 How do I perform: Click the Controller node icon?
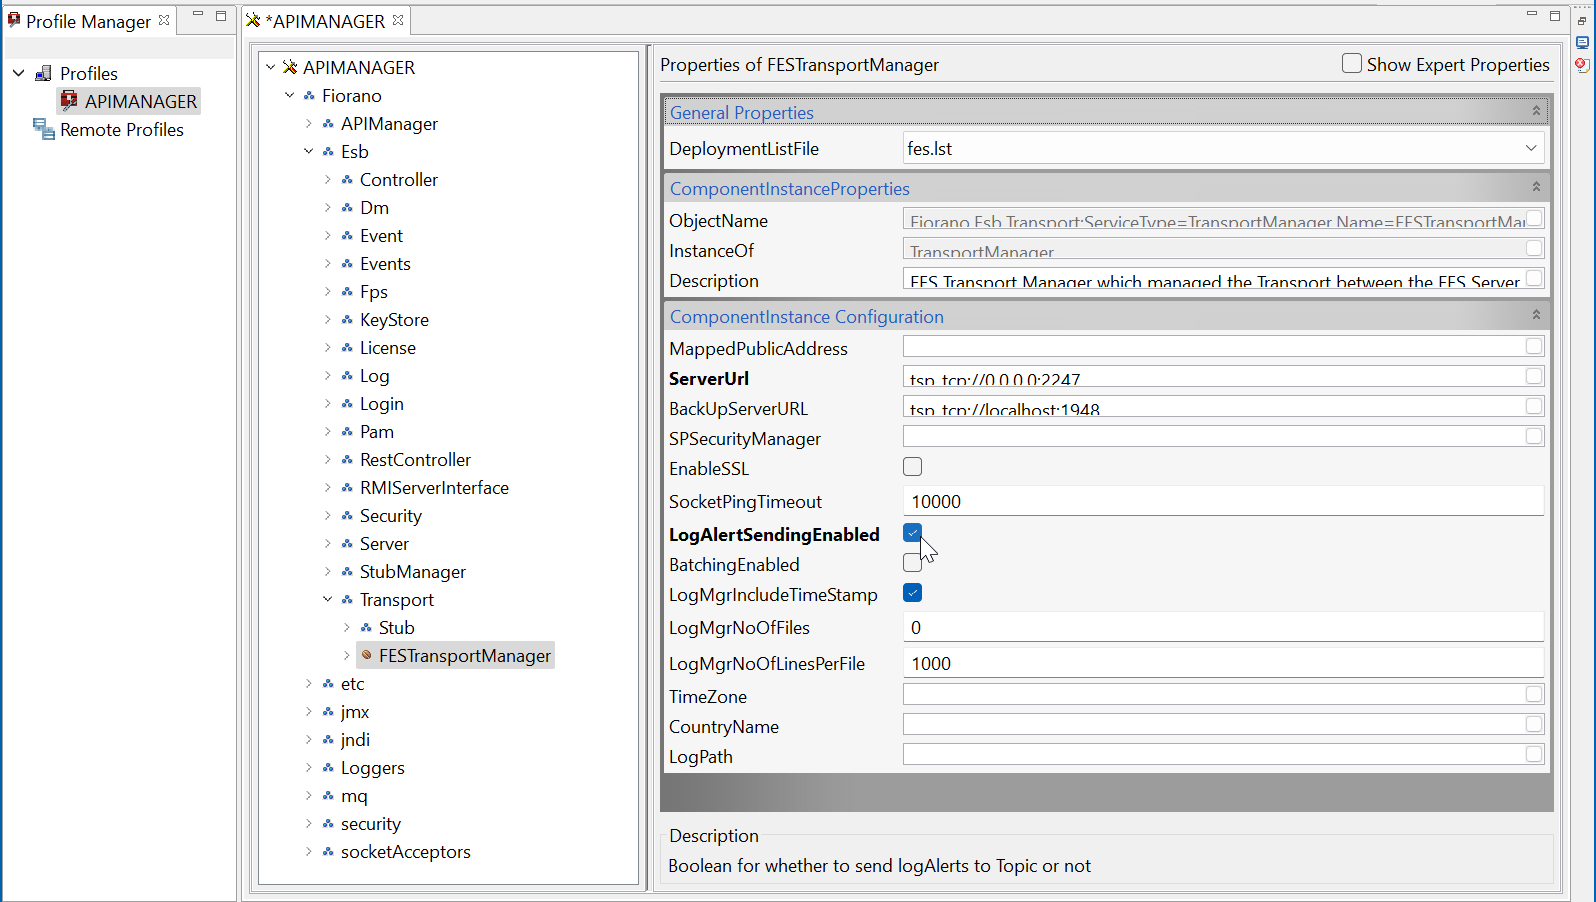pos(347,180)
